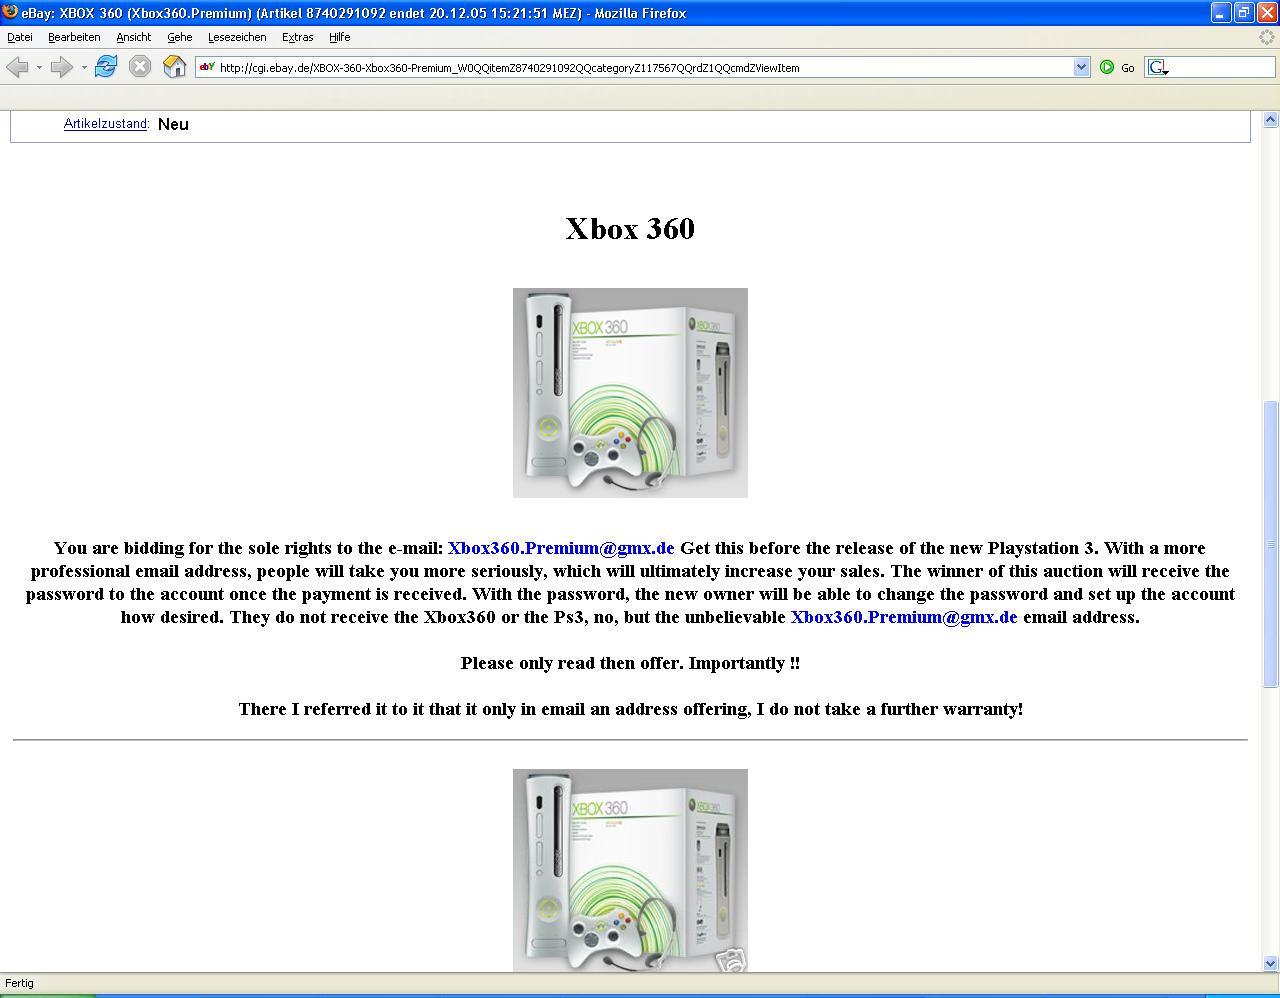This screenshot has width=1280, height=998.
Task: Click the Stop loading button
Action: (x=140, y=67)
